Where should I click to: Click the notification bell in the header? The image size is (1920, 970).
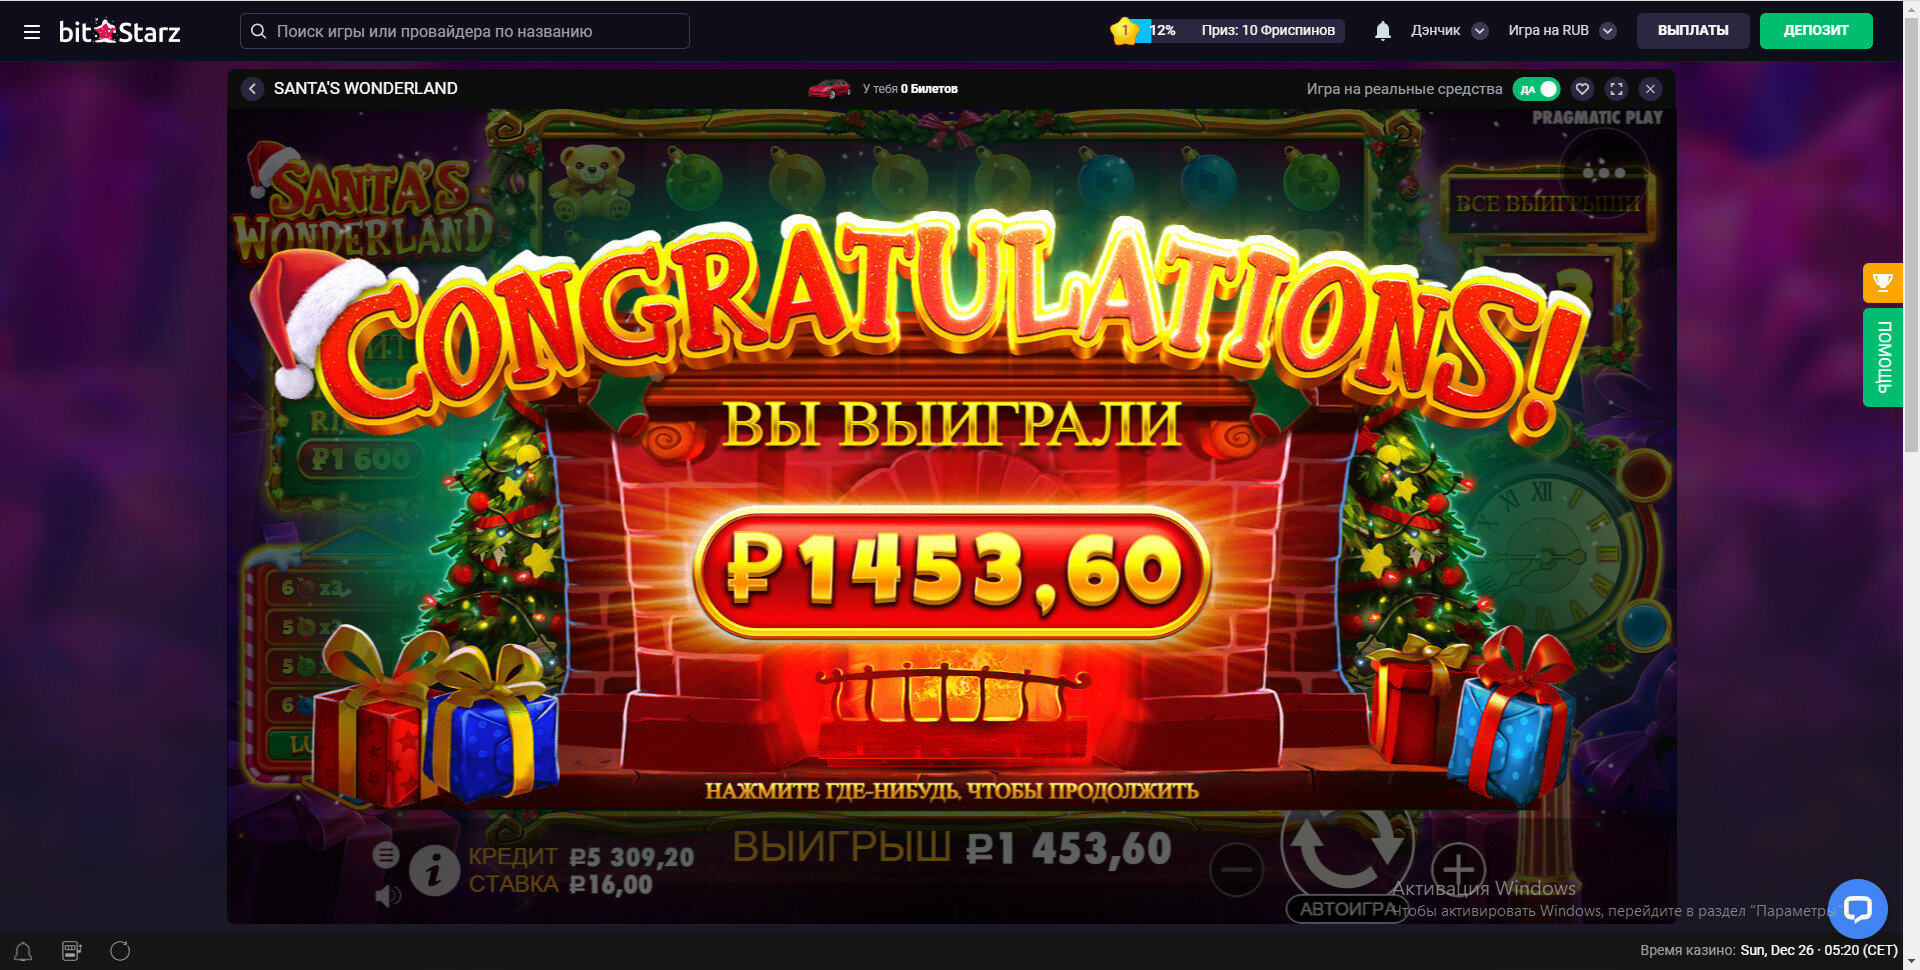1382,31
